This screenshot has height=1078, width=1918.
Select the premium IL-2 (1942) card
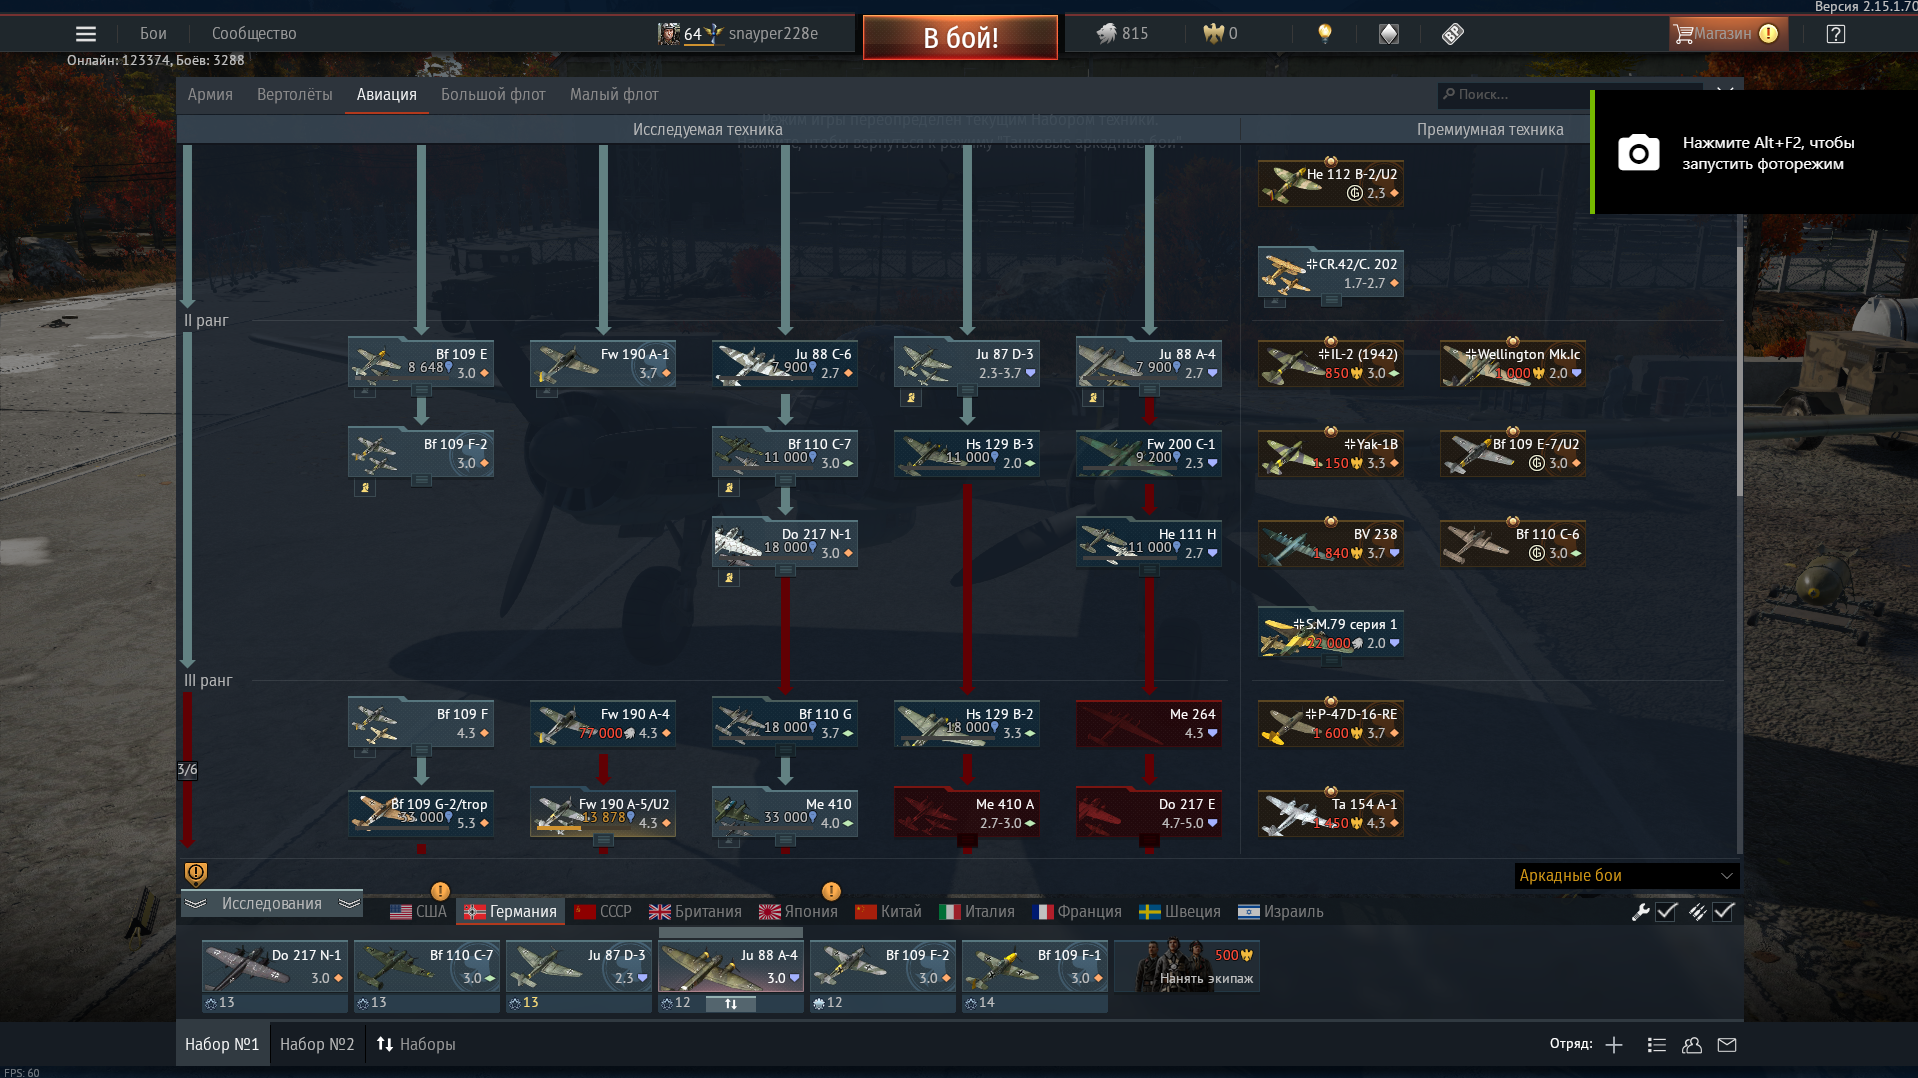pos(1331,362)
